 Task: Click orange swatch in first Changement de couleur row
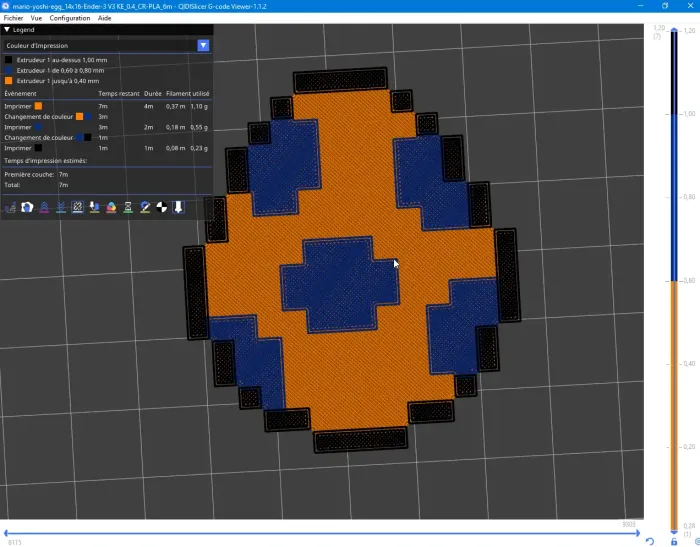[79, 117]
